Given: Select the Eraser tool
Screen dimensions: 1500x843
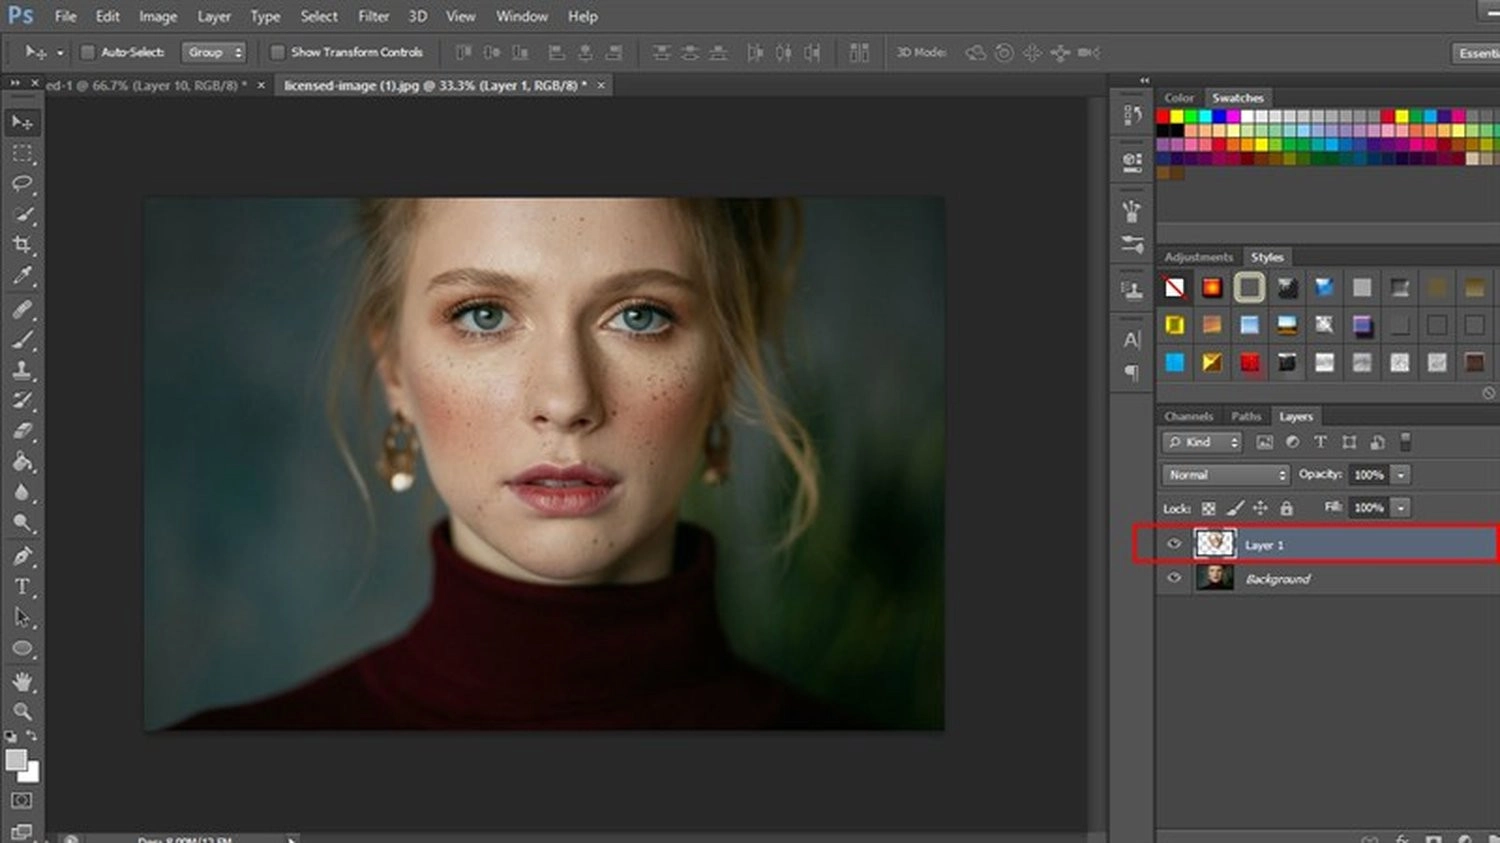Looking at the screenshot, I should 22,431.
